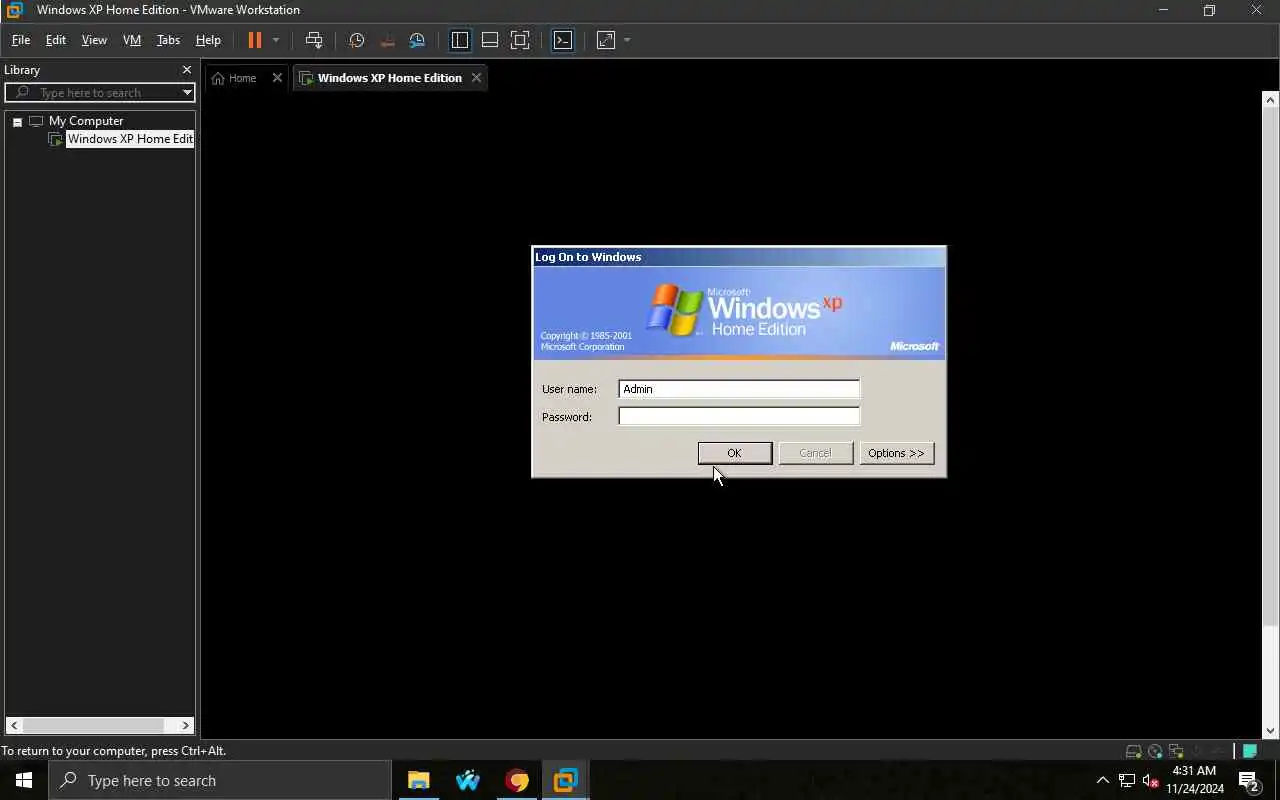The image size is (1280, 800).
Task: Click the stretch guest display icon
Action: [606, 40]
